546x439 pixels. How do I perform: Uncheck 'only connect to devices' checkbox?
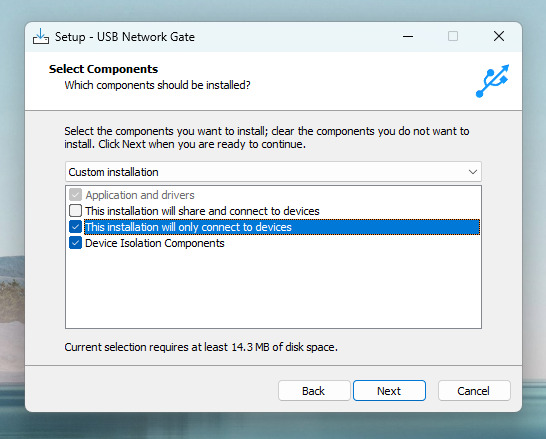pyautogui.click(x=75, y=227)
